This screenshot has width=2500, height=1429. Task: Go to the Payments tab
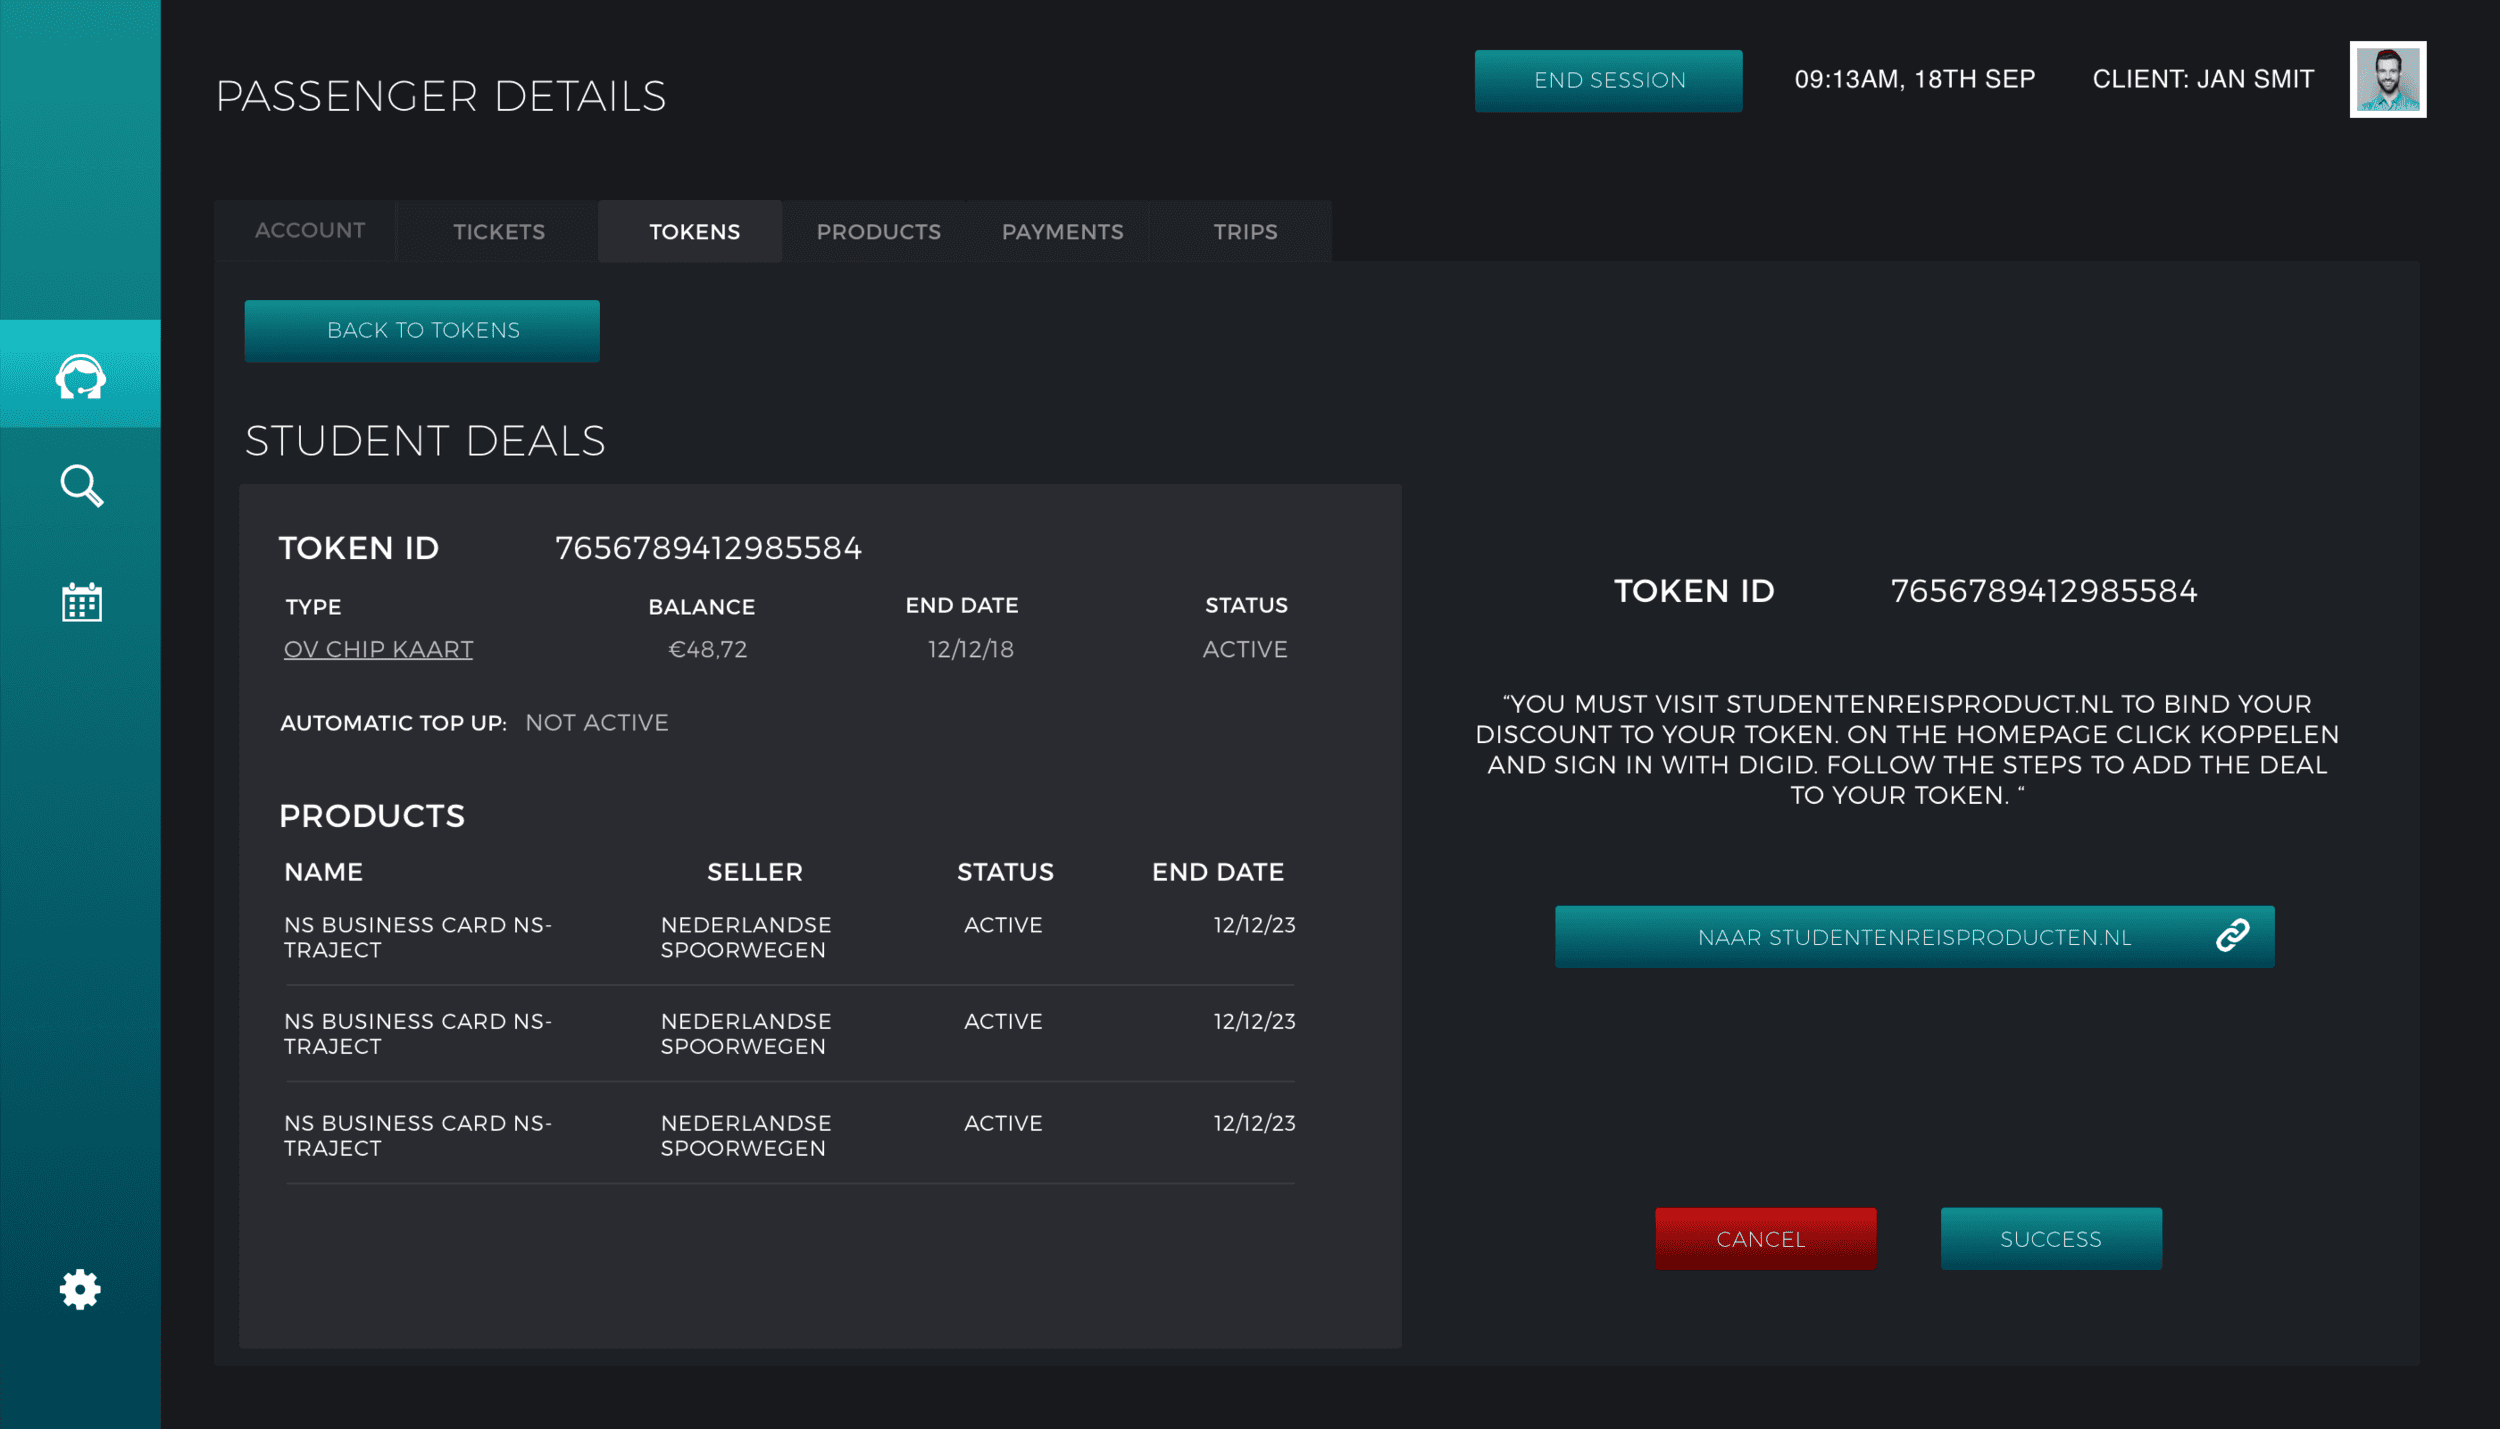(1062, 232)
